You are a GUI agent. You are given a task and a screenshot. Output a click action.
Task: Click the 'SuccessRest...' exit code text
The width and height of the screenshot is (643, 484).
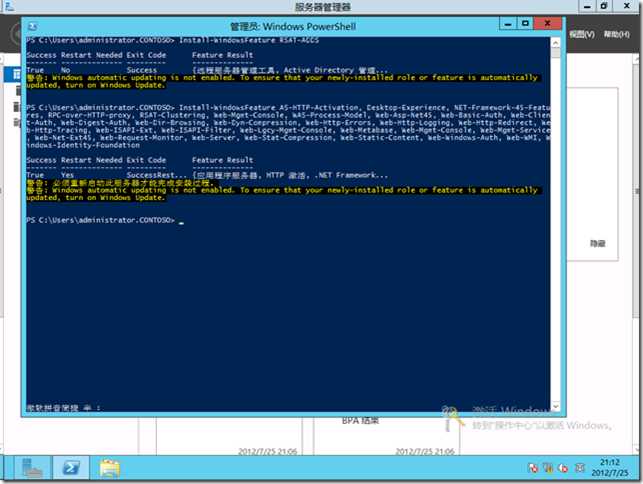click(x=156, y=176)
